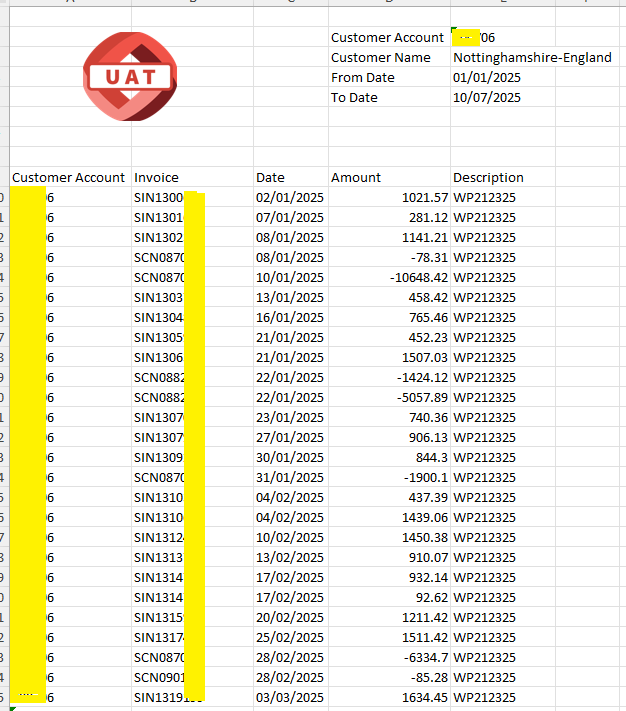Select the Nottinghamshire-England customer name cell
The height and width of the screenshot is (711, 626).
pos(531,57)
